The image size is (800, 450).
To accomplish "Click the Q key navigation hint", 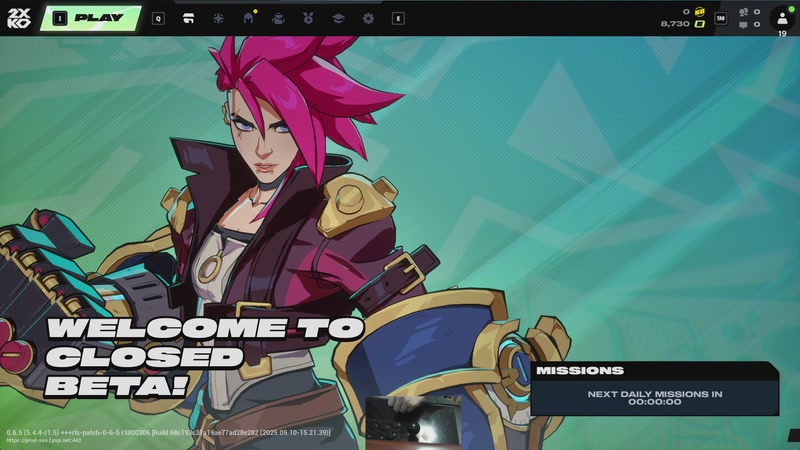I will tap(158, 18).
